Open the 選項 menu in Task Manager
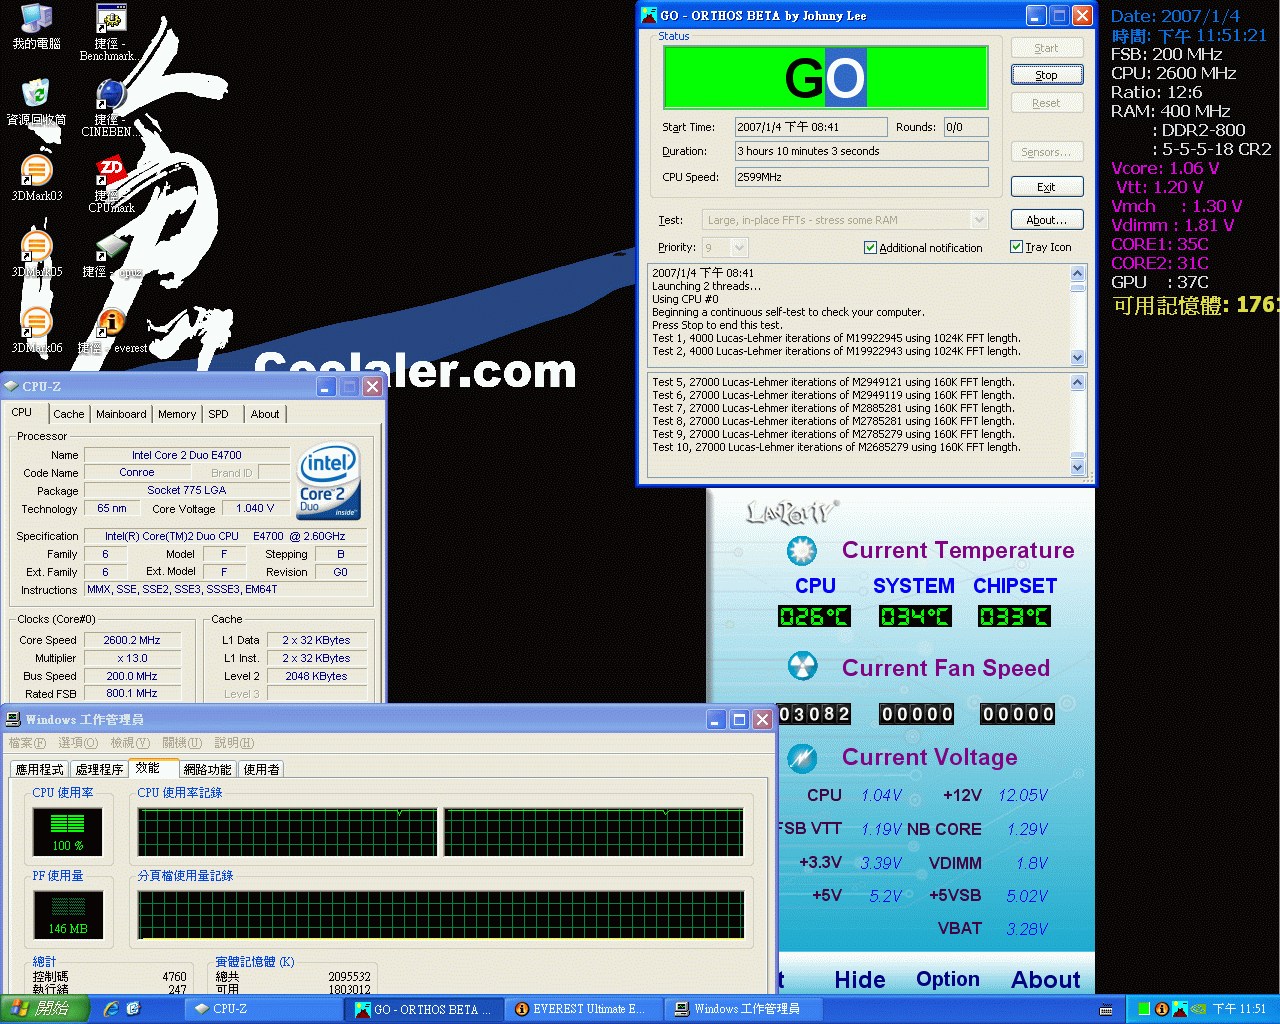Viewport: 1280px width, 1024px height. click(x=78, y=743)
